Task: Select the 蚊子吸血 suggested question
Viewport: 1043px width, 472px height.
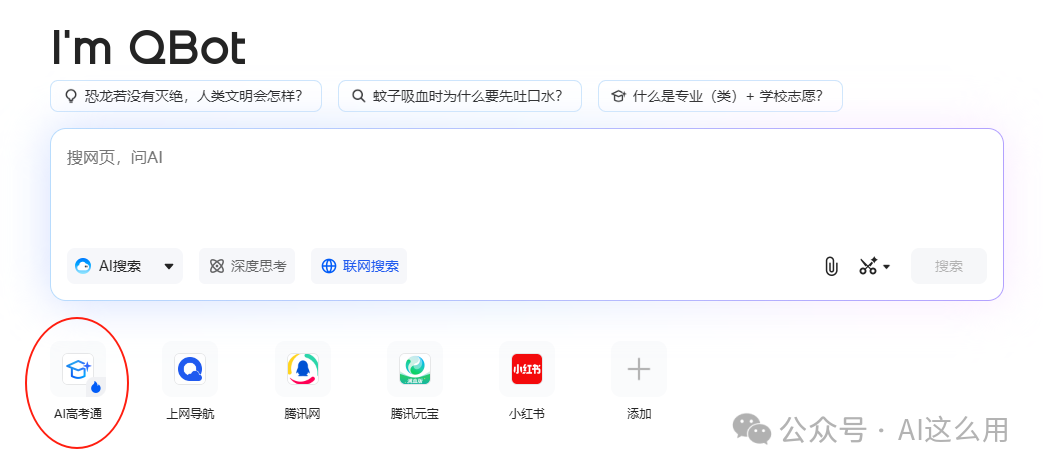Action: pyautogui.click(x=459, y=97)
